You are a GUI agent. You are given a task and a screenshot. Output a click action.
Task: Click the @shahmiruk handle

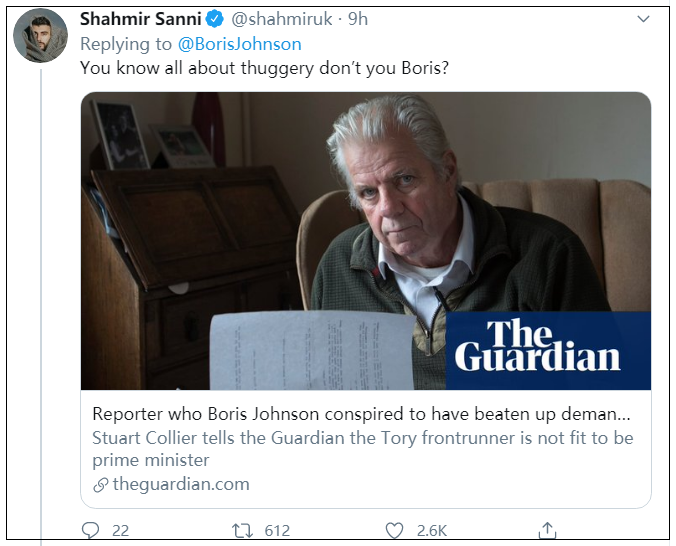[x=282, y=19]
